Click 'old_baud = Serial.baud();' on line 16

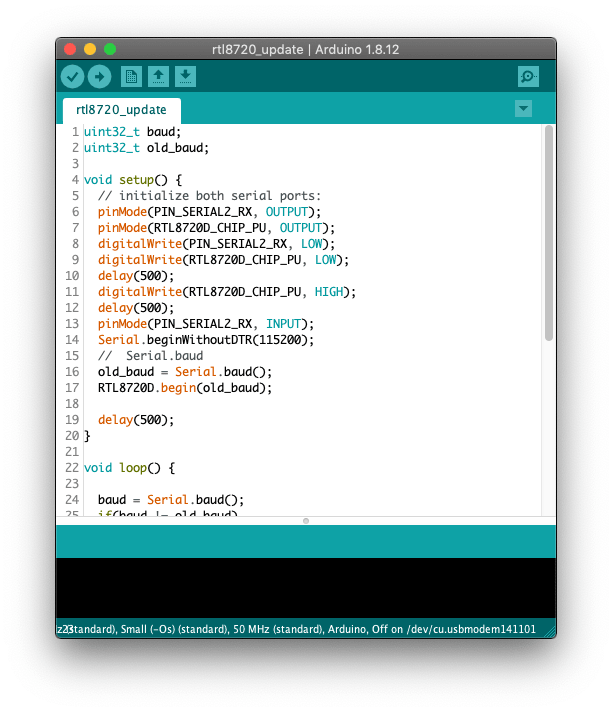(185, 372)
